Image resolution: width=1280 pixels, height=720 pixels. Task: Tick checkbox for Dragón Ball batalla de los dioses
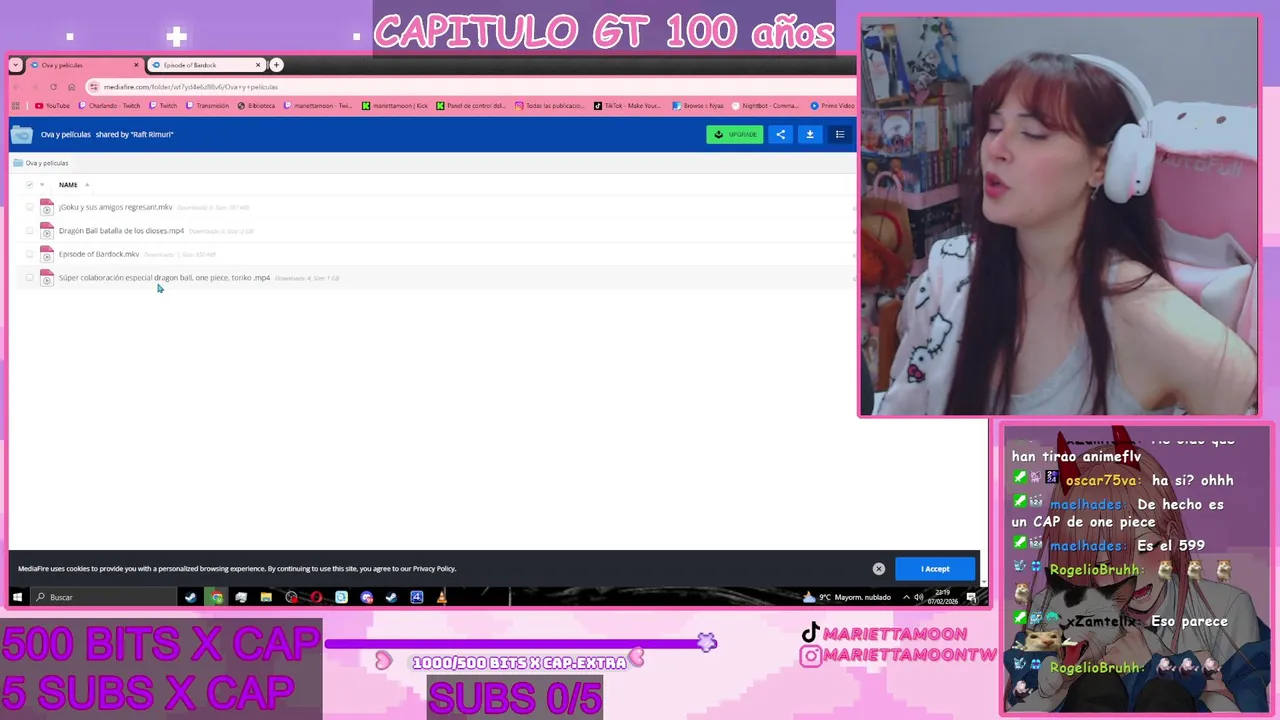point(29,231)
